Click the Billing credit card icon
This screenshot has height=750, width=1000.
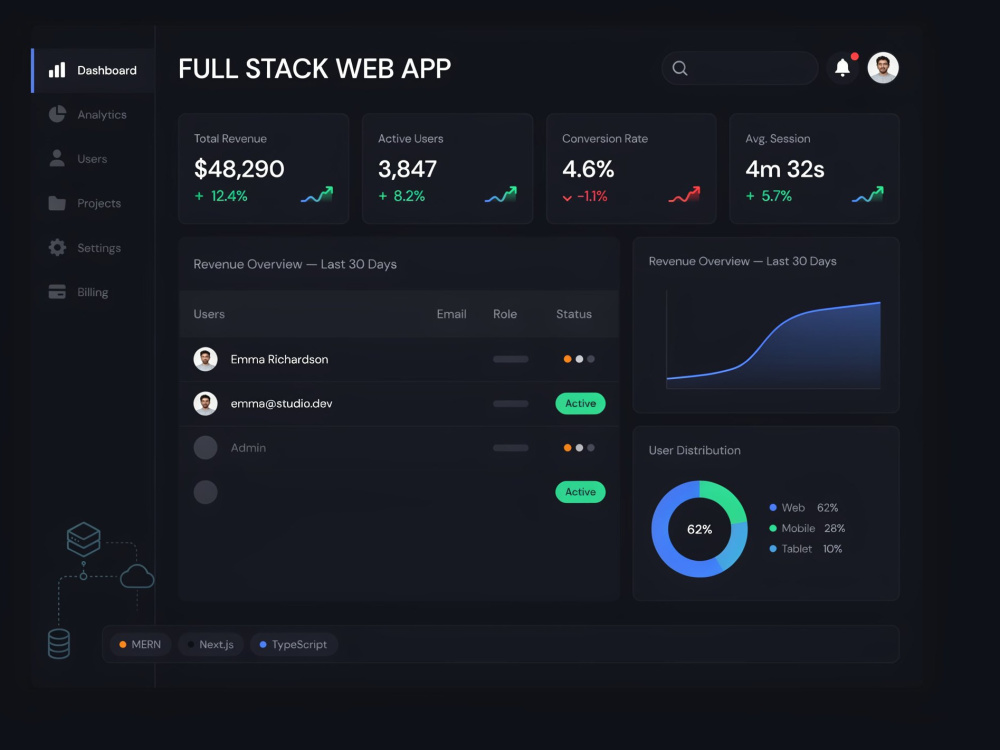(x=57, y=291)
